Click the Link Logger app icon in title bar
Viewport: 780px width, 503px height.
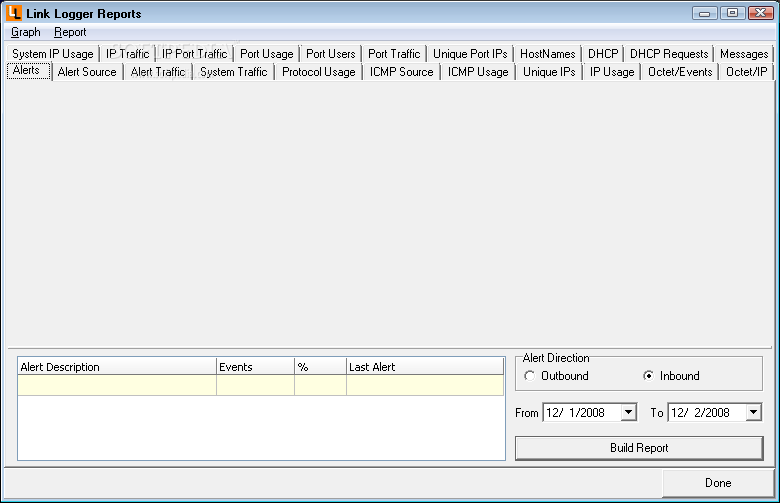point(14,13)
